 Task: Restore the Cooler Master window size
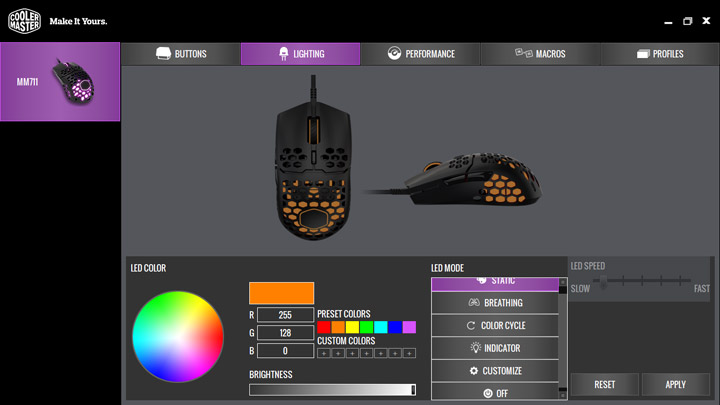[687, 21]
